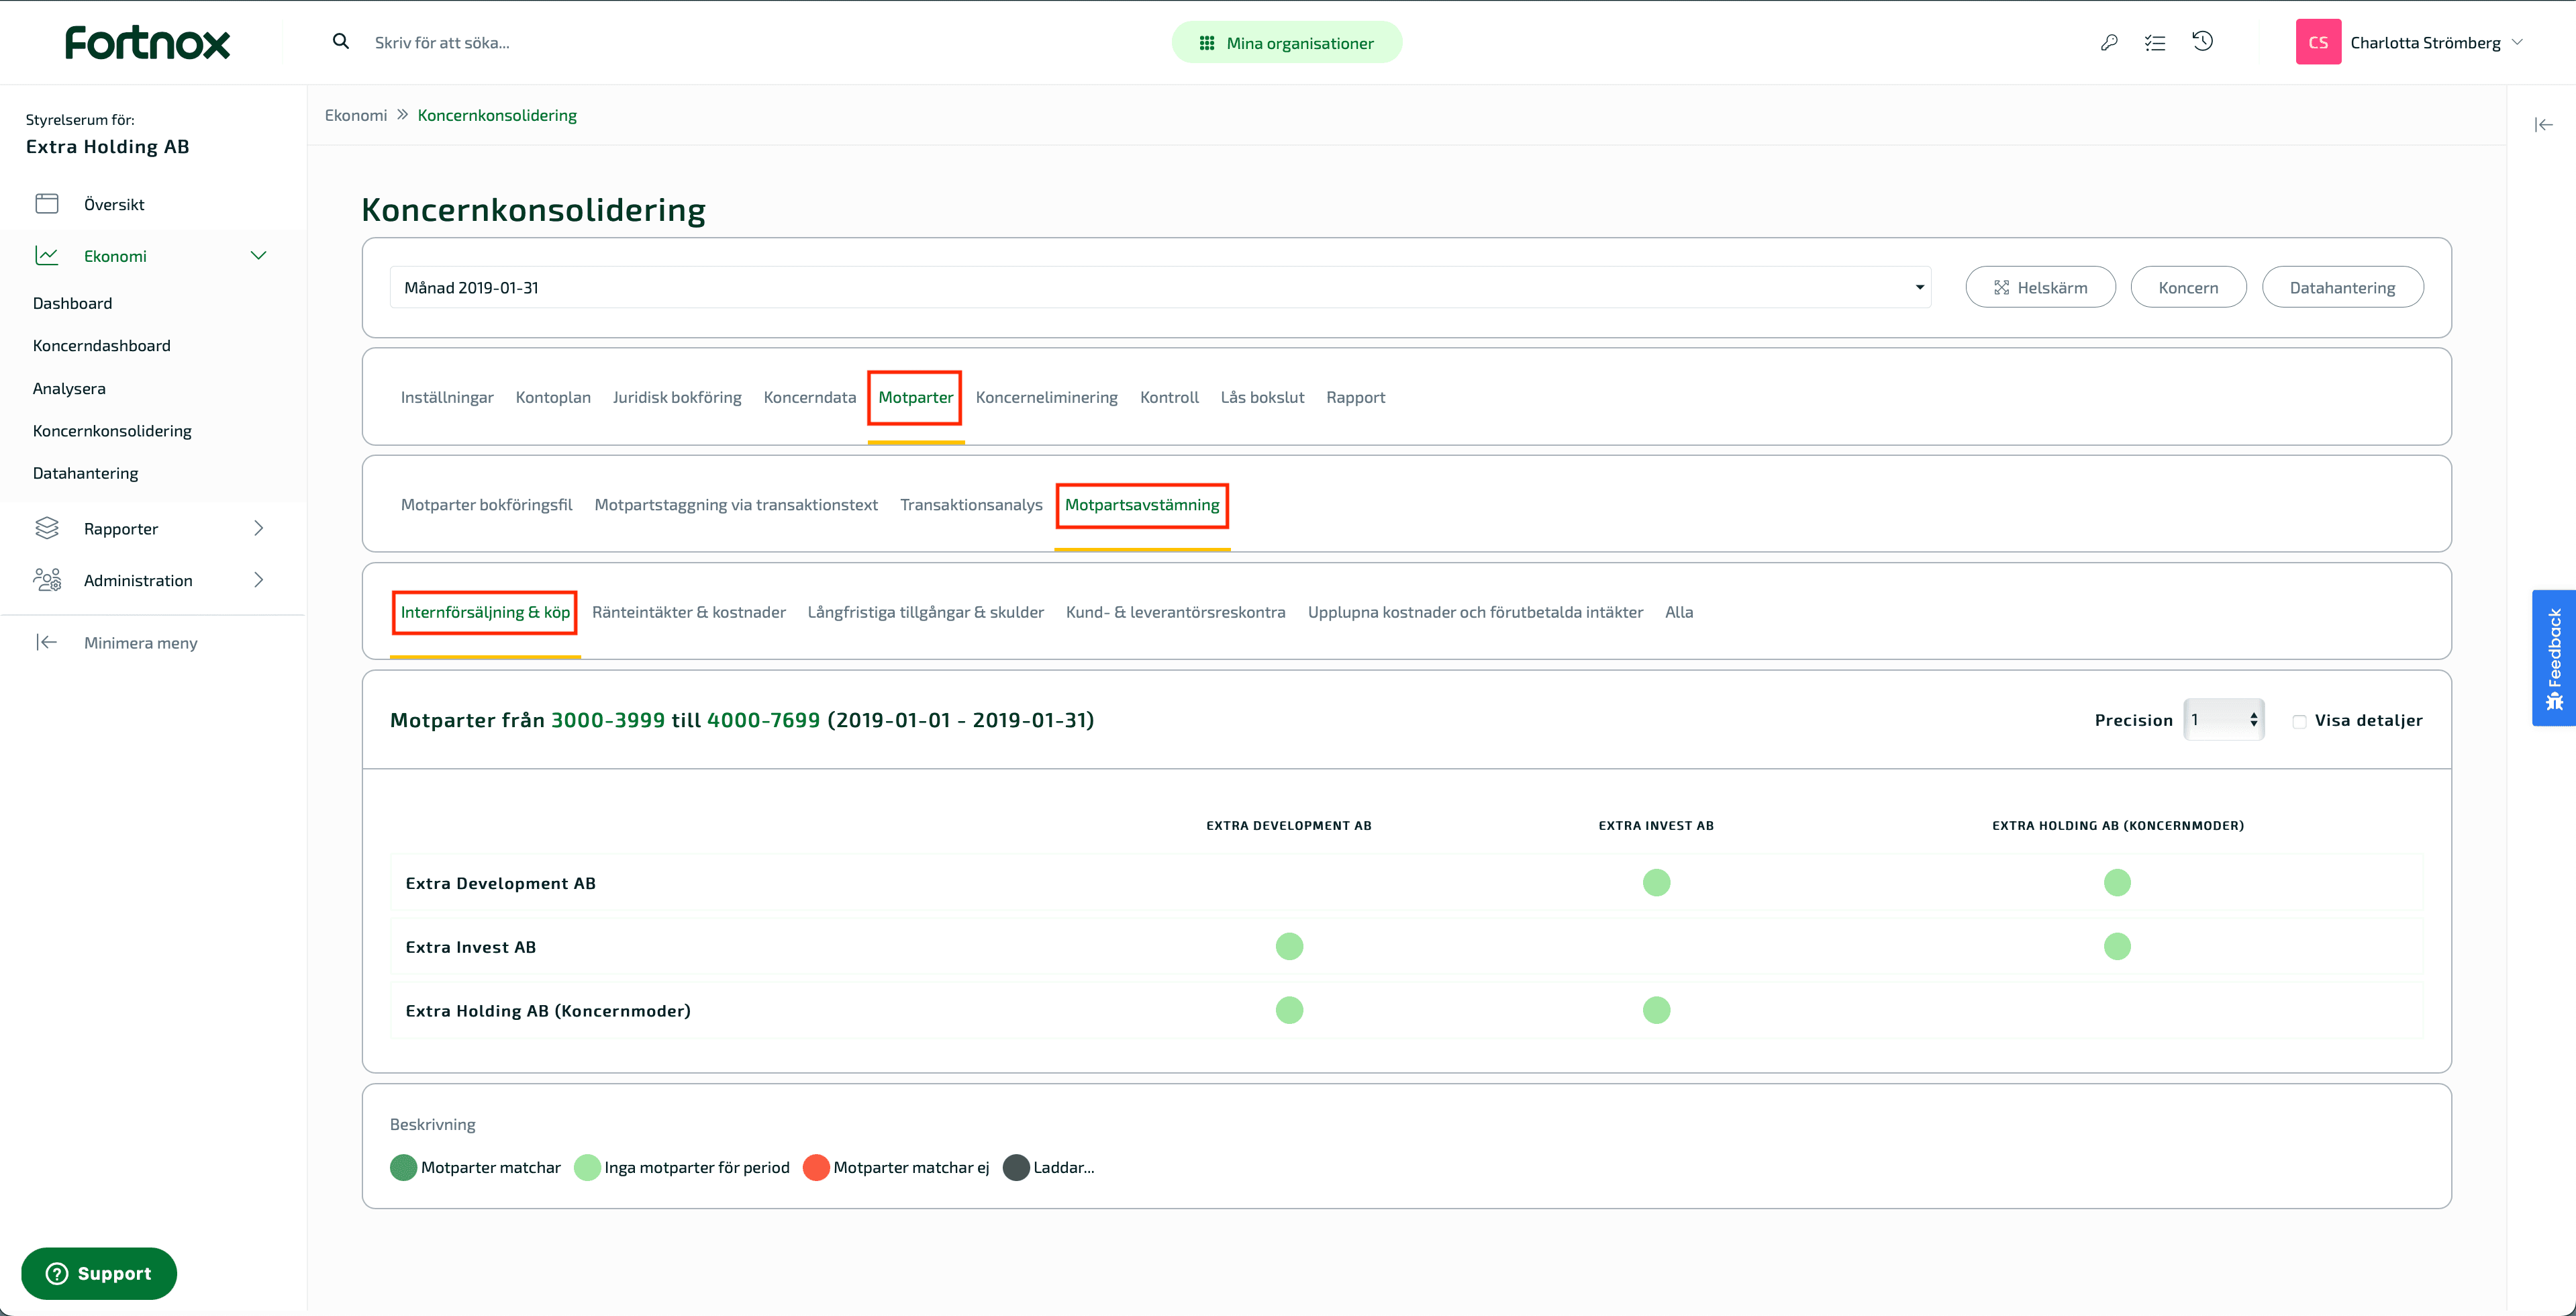Open Transaktionsanalys subtab
Viewport: 2576px width, 1316px height.
[x=971, y=504]
